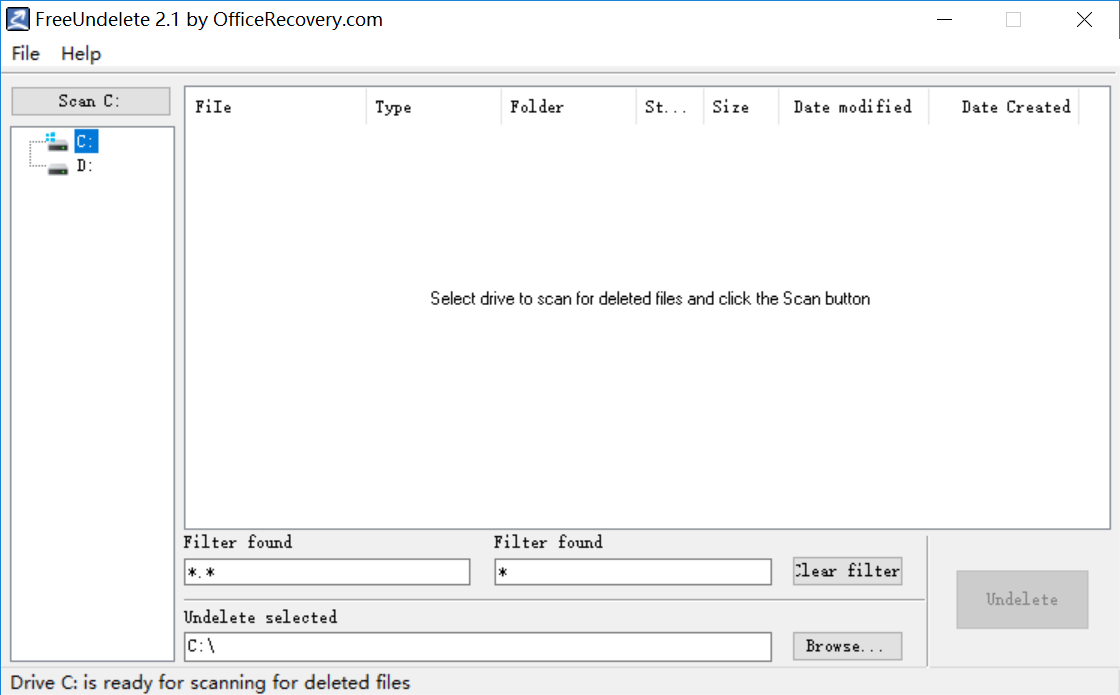Image resolution: width=1120 pixels, height=695 pixels.
Task: Focus the second filter field containing *
Action: (632, 572)
